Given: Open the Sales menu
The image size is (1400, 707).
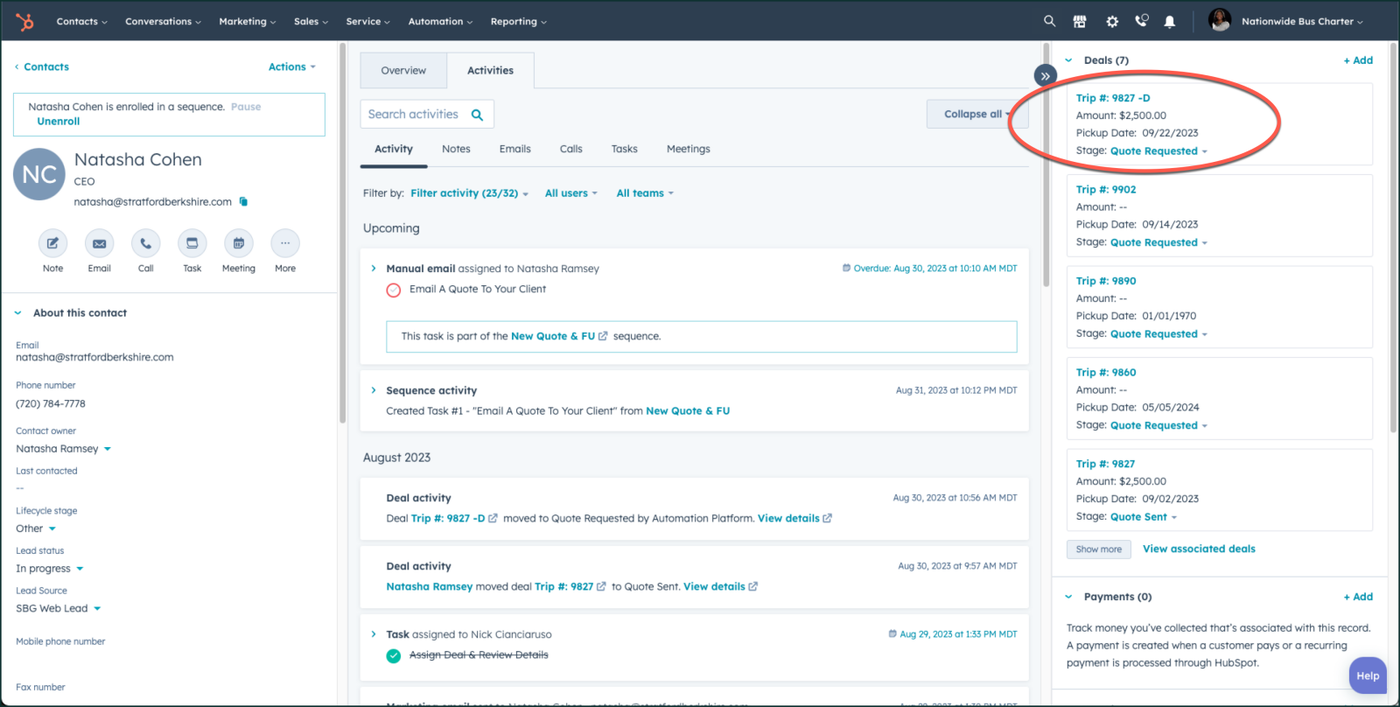Looking at the screenshot, I should pos(311,21).
